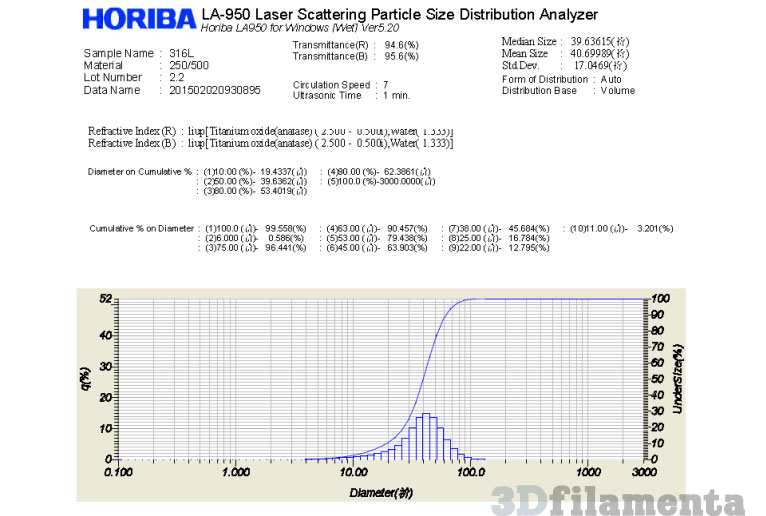
Task: Click the q(%) left axis label
Action: (x=85, y=378)
